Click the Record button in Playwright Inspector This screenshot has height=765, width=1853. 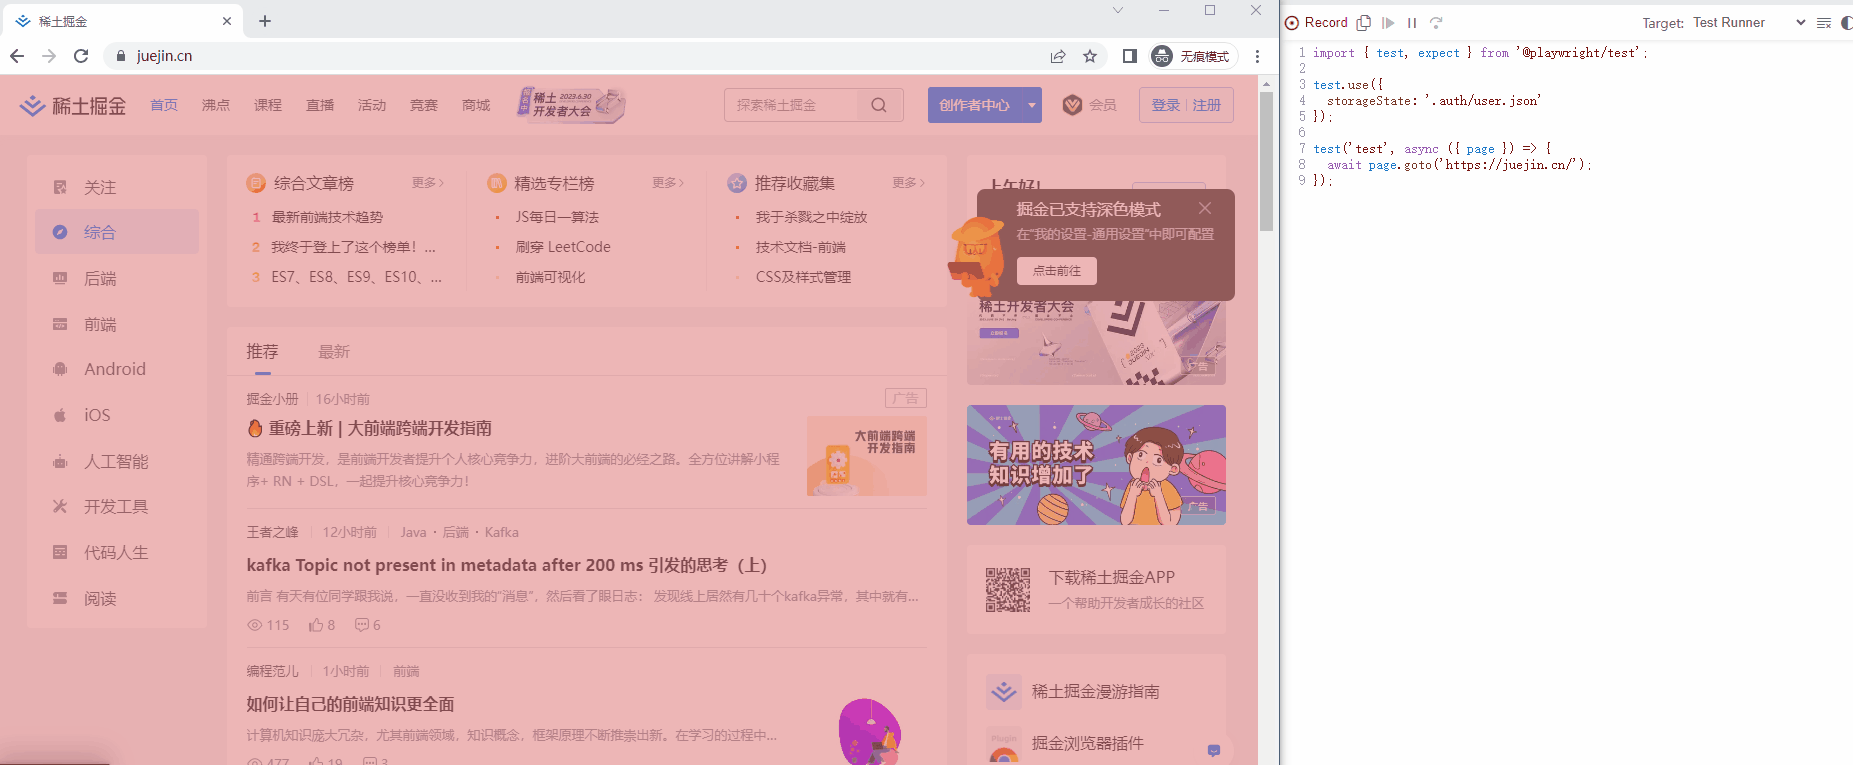coord(1316,22)
